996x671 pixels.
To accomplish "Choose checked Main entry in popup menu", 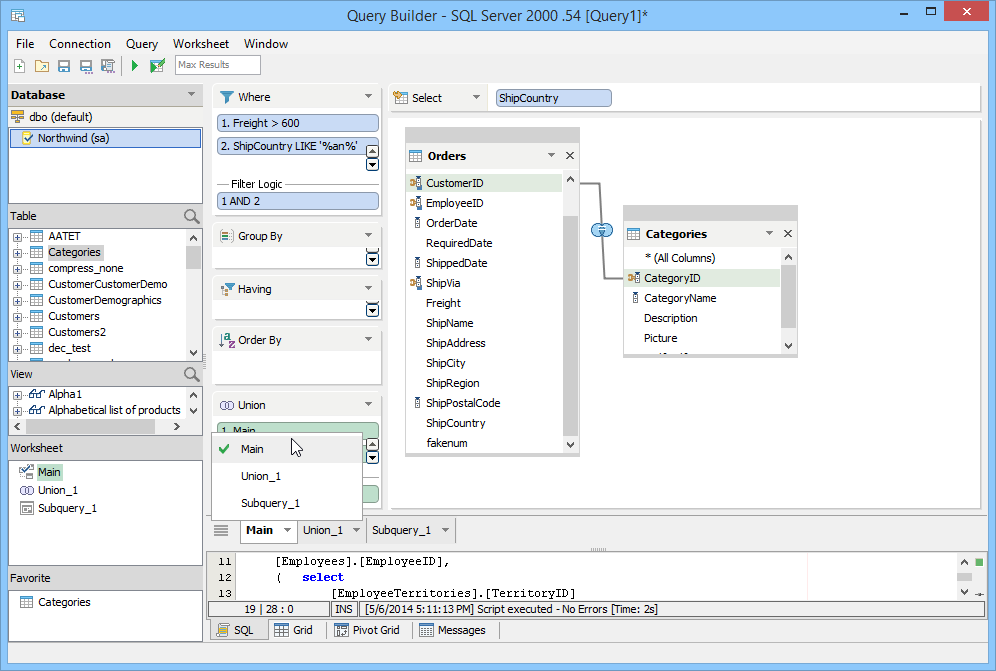I will 287,449.
